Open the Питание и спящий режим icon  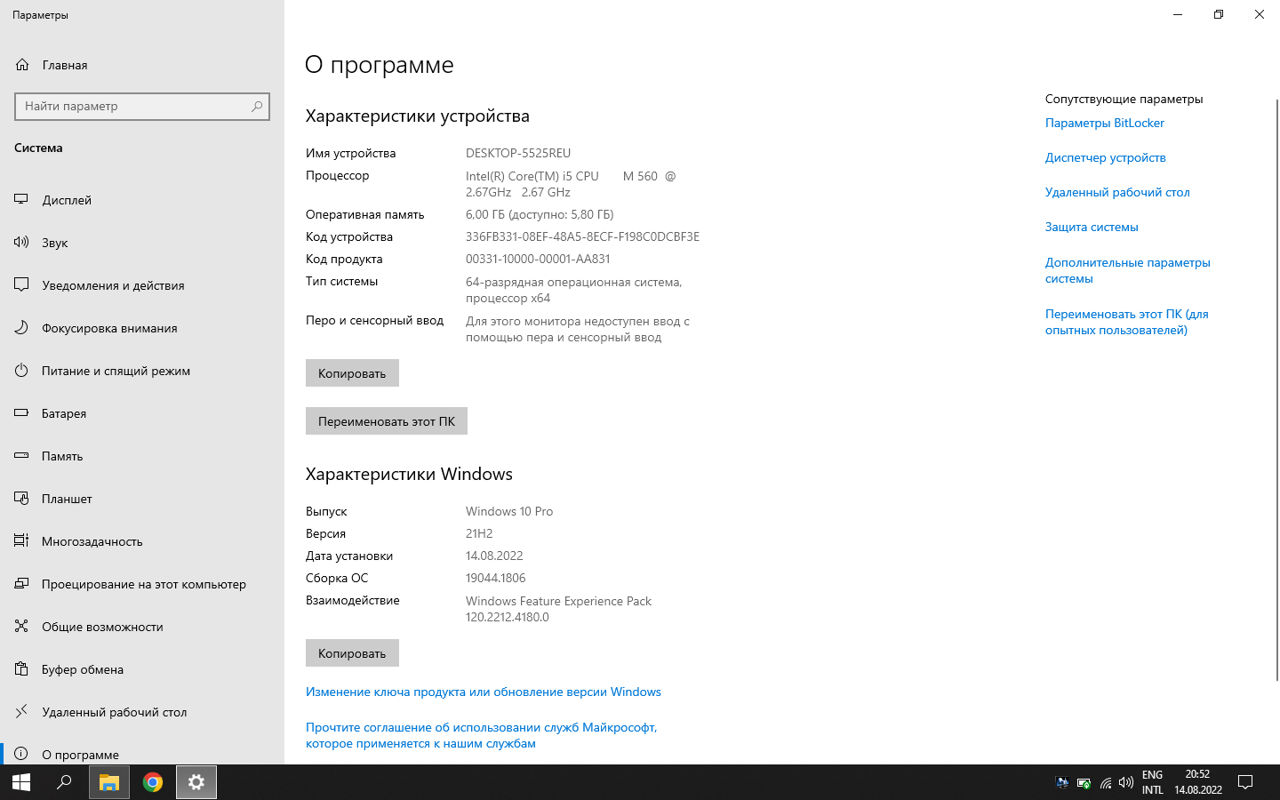[21, 371]
